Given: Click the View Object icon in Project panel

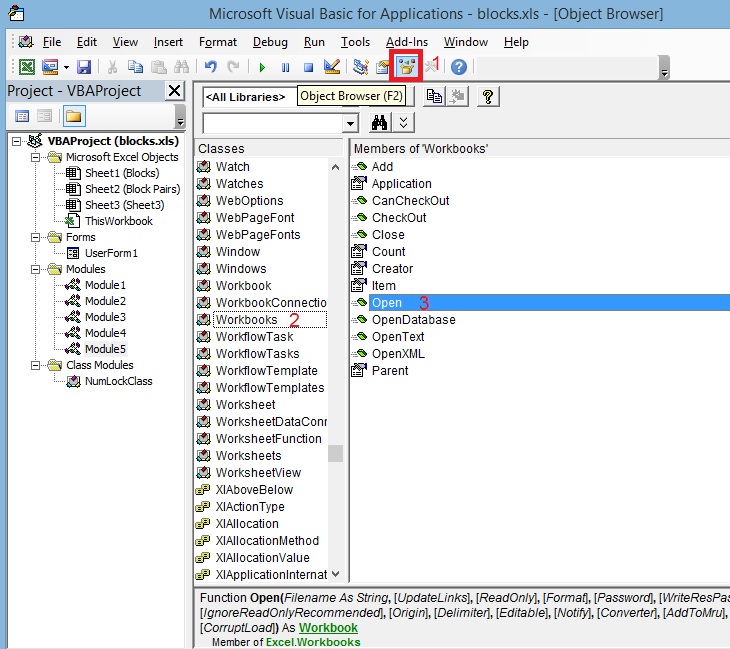Looking at the screenshot, I should click(44, 116).
